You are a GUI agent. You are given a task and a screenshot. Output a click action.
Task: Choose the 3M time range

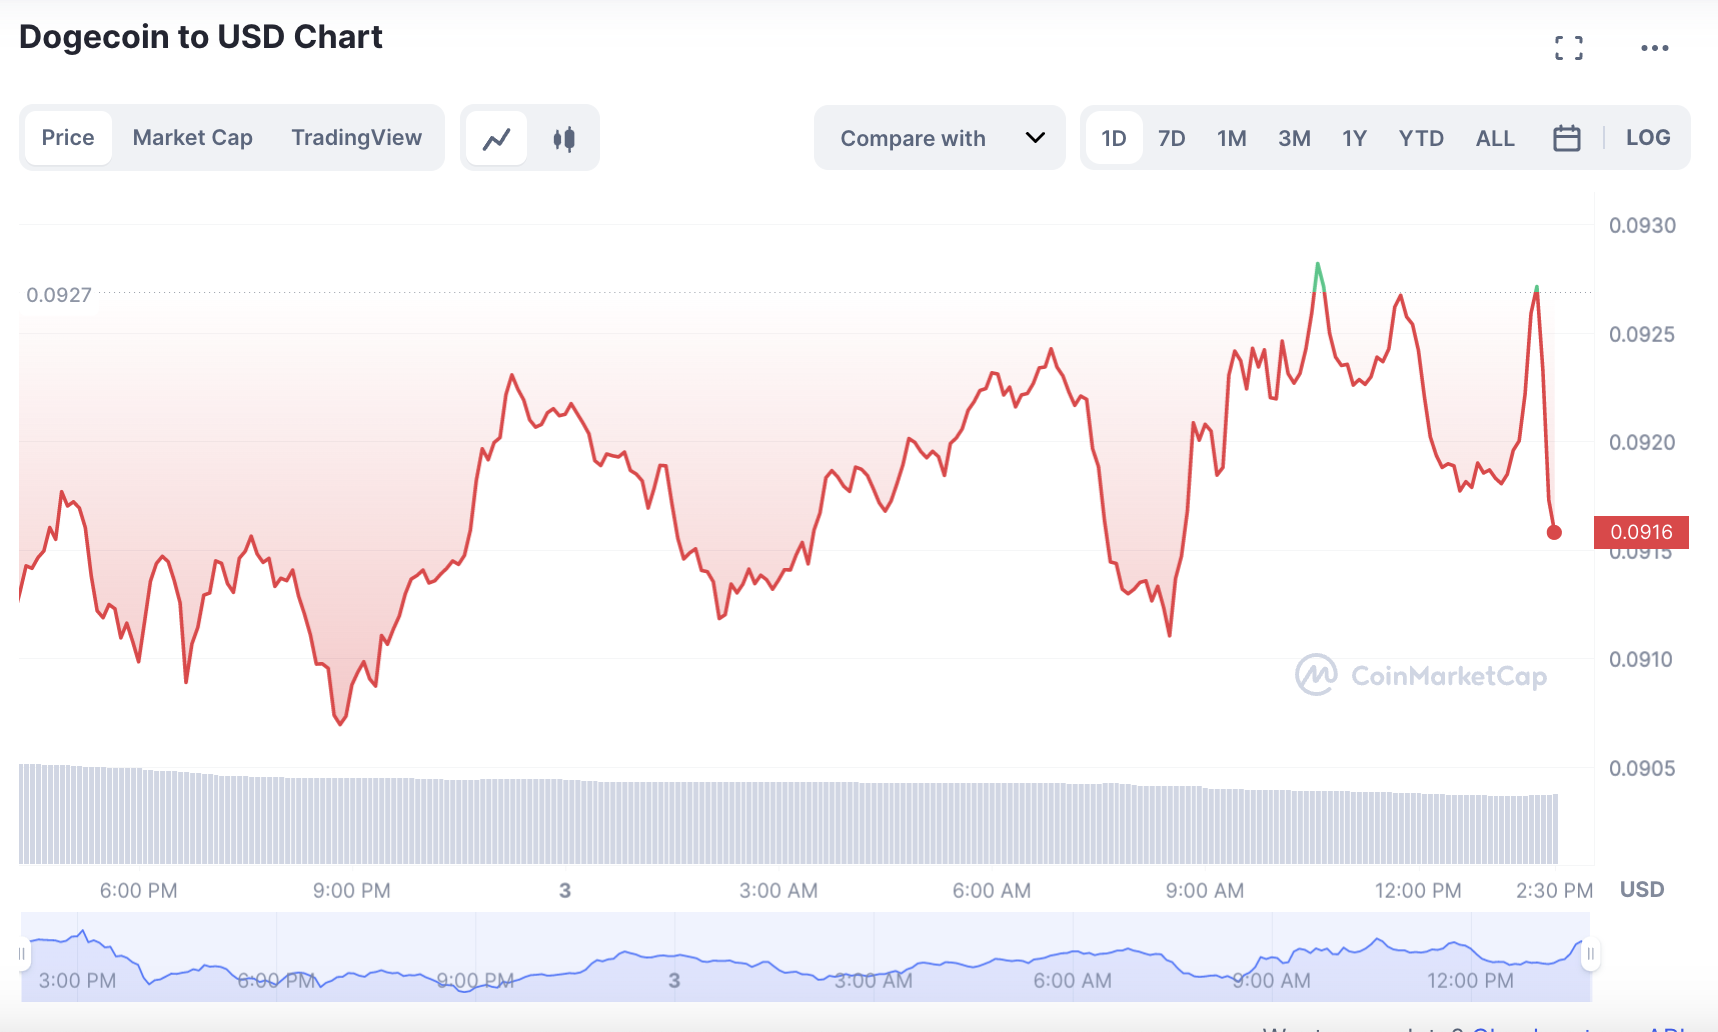(x=1294, y=138)
